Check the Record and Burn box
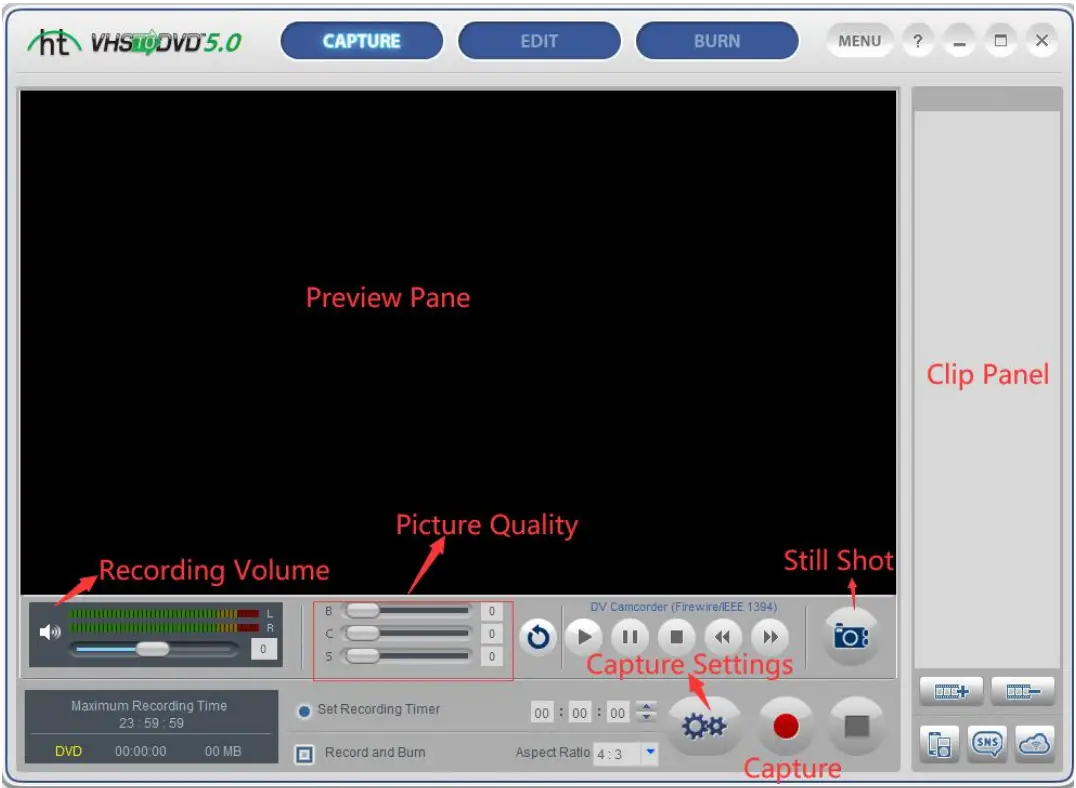The image size is (1076, 788). [304, 754]
